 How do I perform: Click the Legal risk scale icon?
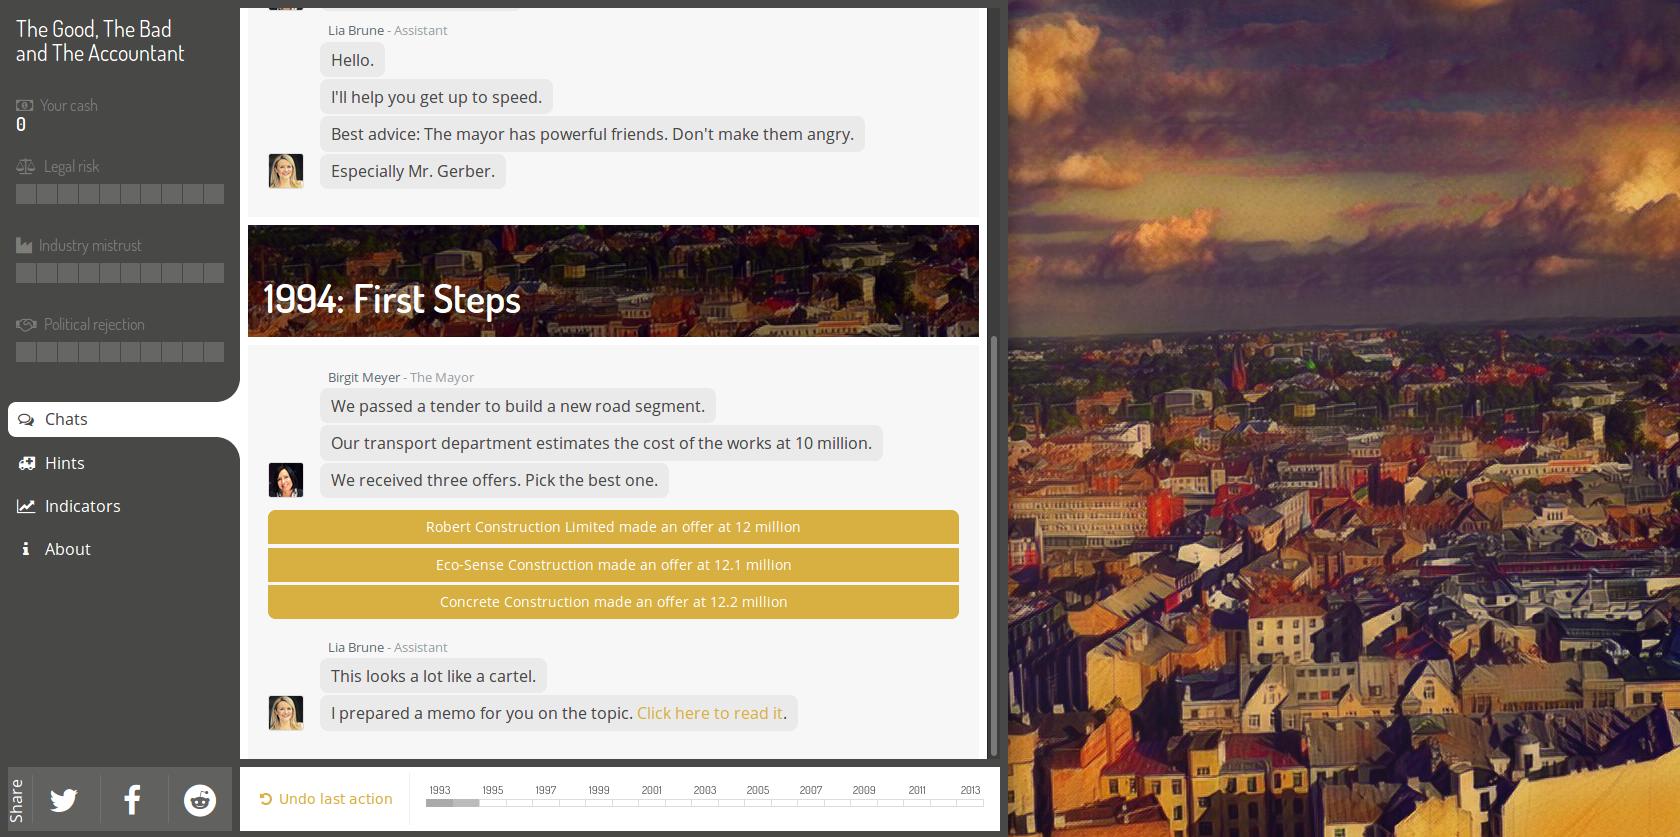coord(25,167)
